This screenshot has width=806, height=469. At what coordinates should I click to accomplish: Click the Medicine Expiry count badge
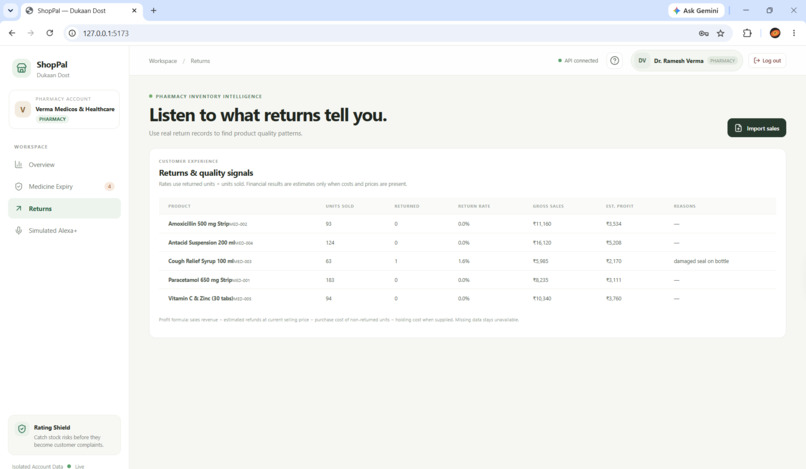[x=109, y=187]
